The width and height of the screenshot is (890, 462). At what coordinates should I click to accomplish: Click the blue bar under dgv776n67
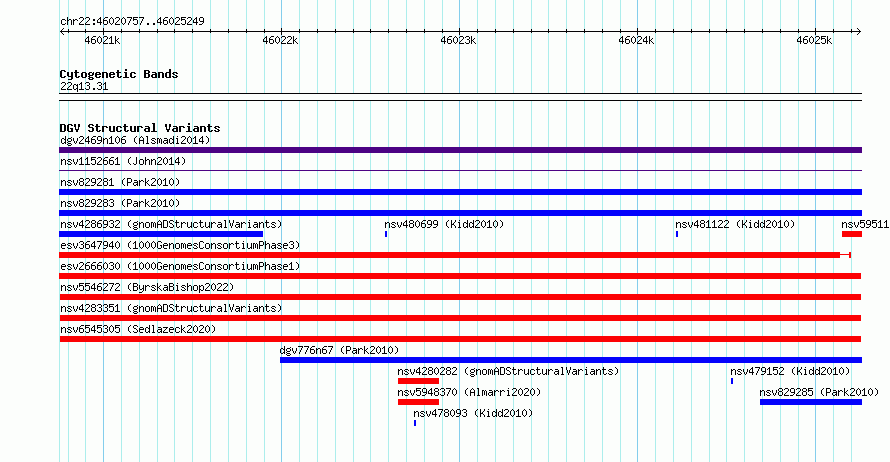coord(571,360)
